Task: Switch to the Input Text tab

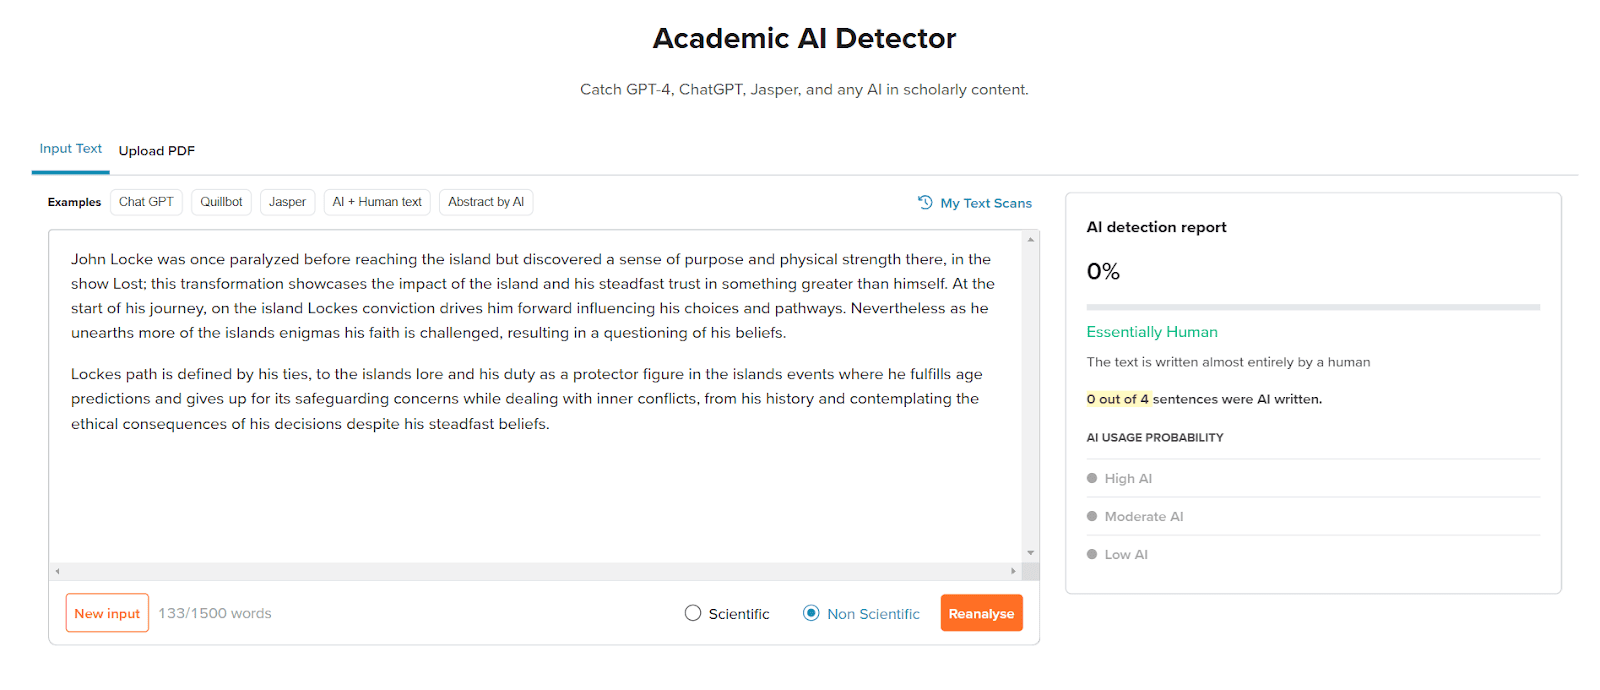Action: [71, 149]
